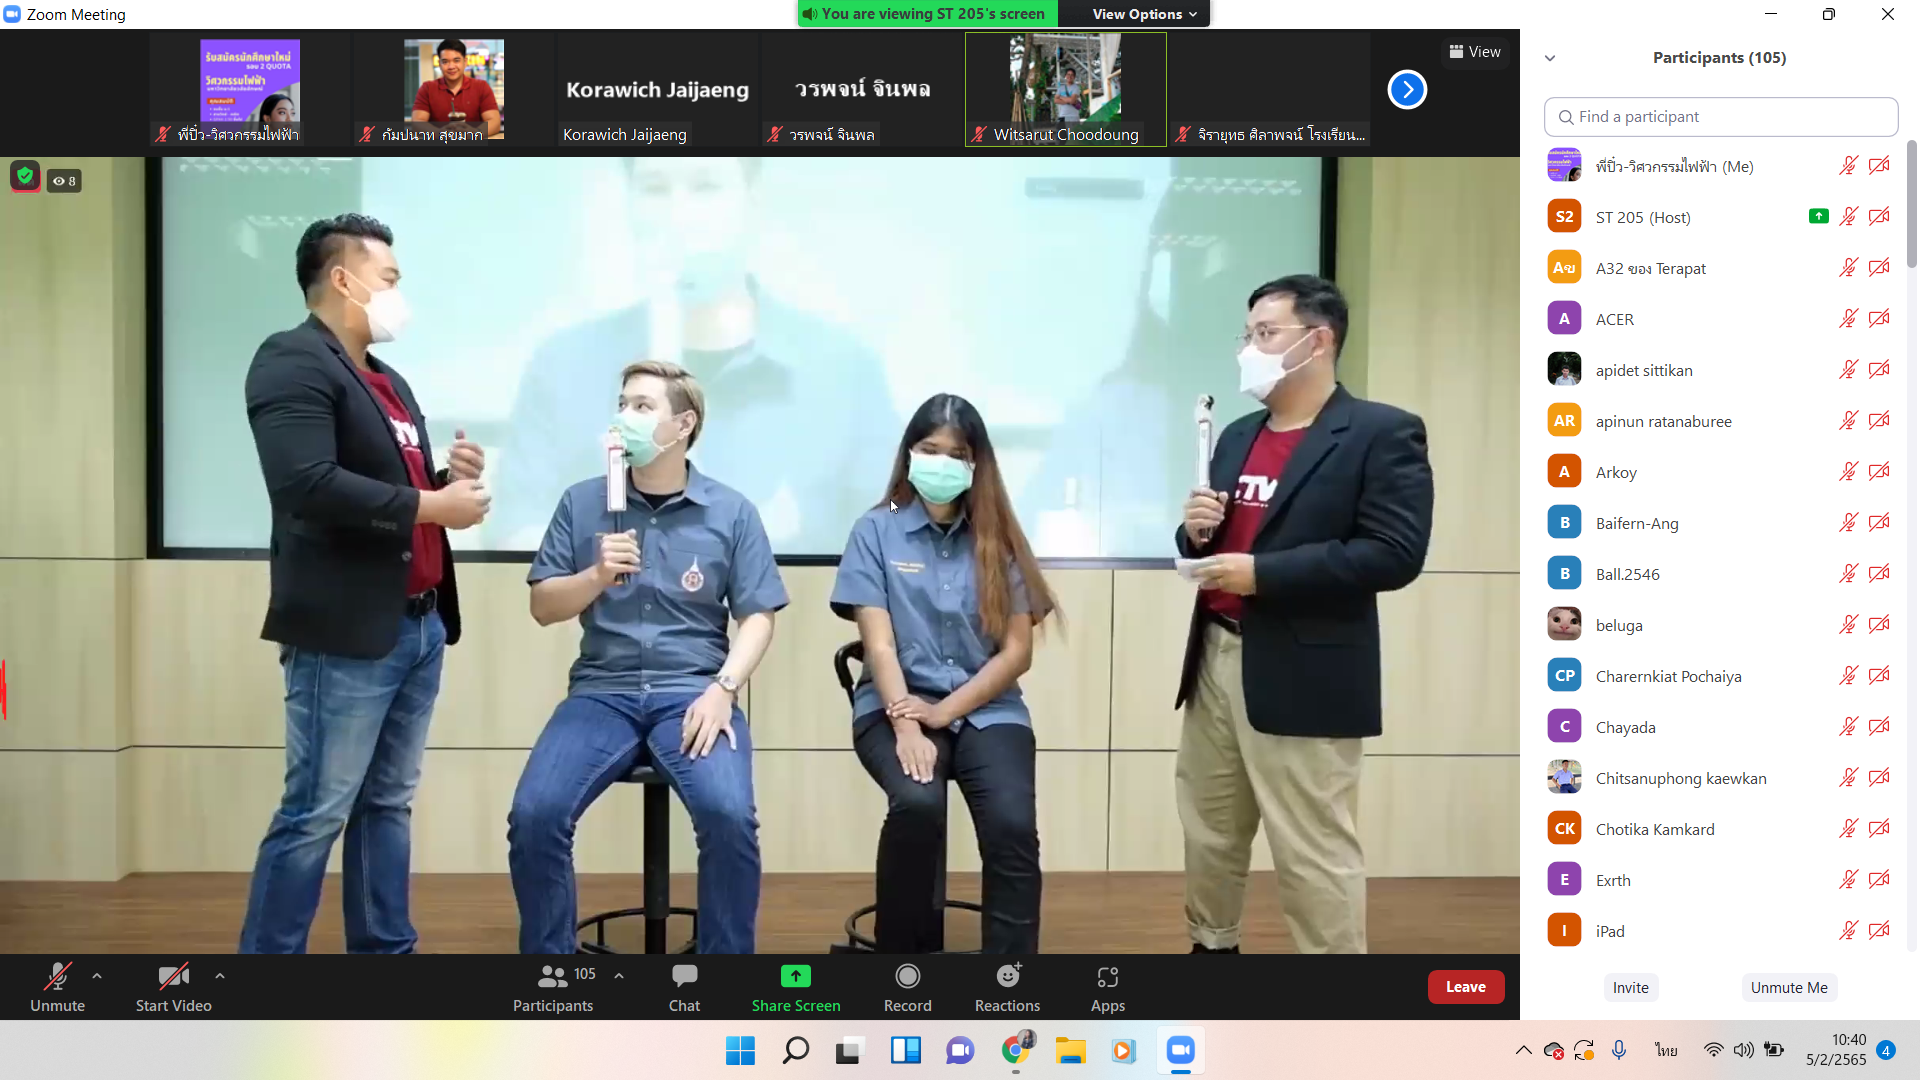1920x1080 pixels.
Task: Open the Chat panel icon
Action: click(x=684, y=976)
